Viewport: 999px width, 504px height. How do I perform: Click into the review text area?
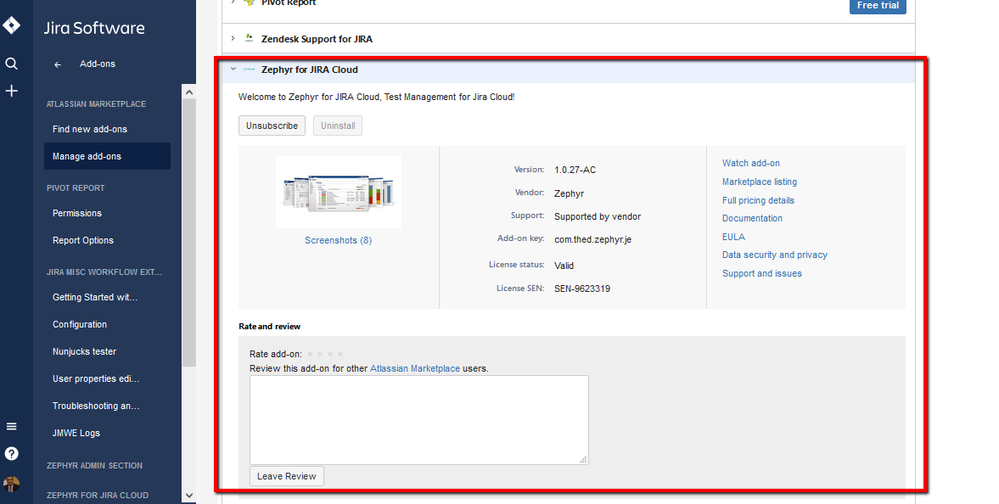coord(419,420)
